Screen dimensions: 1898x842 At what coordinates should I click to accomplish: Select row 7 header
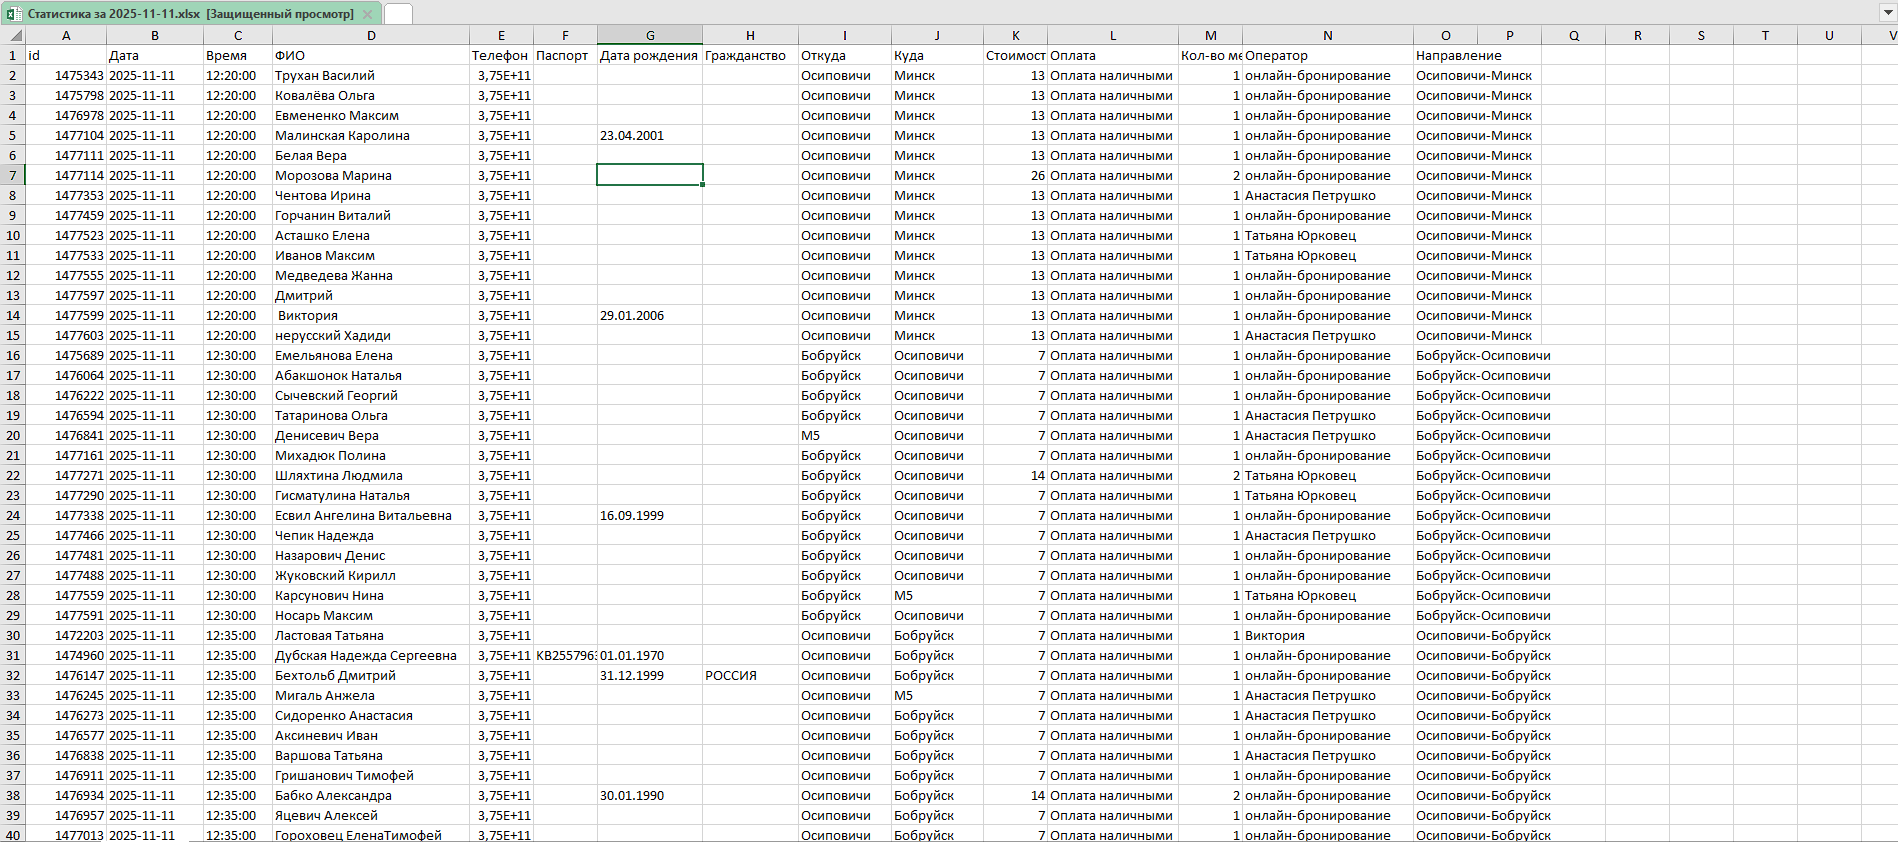[13, 175]
